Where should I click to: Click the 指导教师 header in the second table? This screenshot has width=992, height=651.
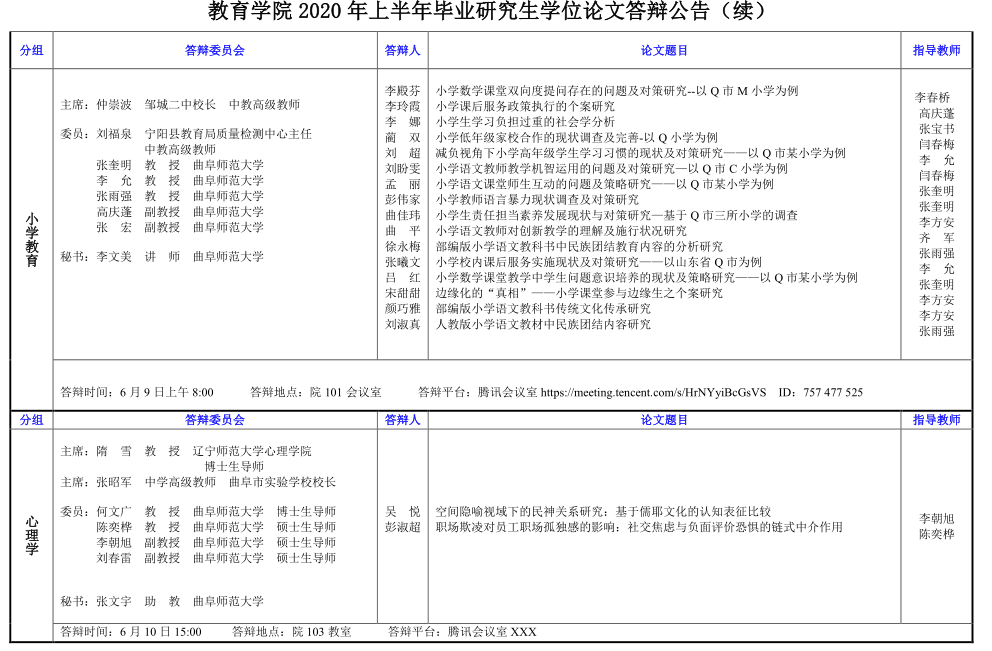point(936,420)
